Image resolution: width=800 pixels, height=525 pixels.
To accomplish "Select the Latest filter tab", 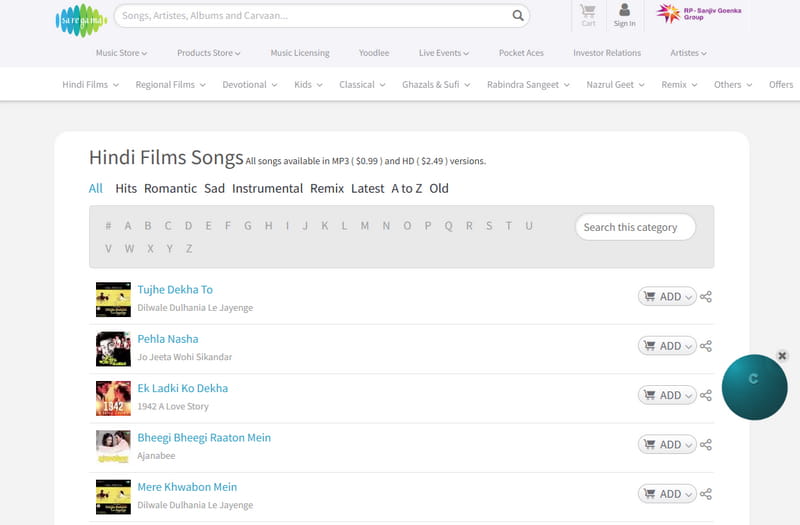I will click(367, 188).
